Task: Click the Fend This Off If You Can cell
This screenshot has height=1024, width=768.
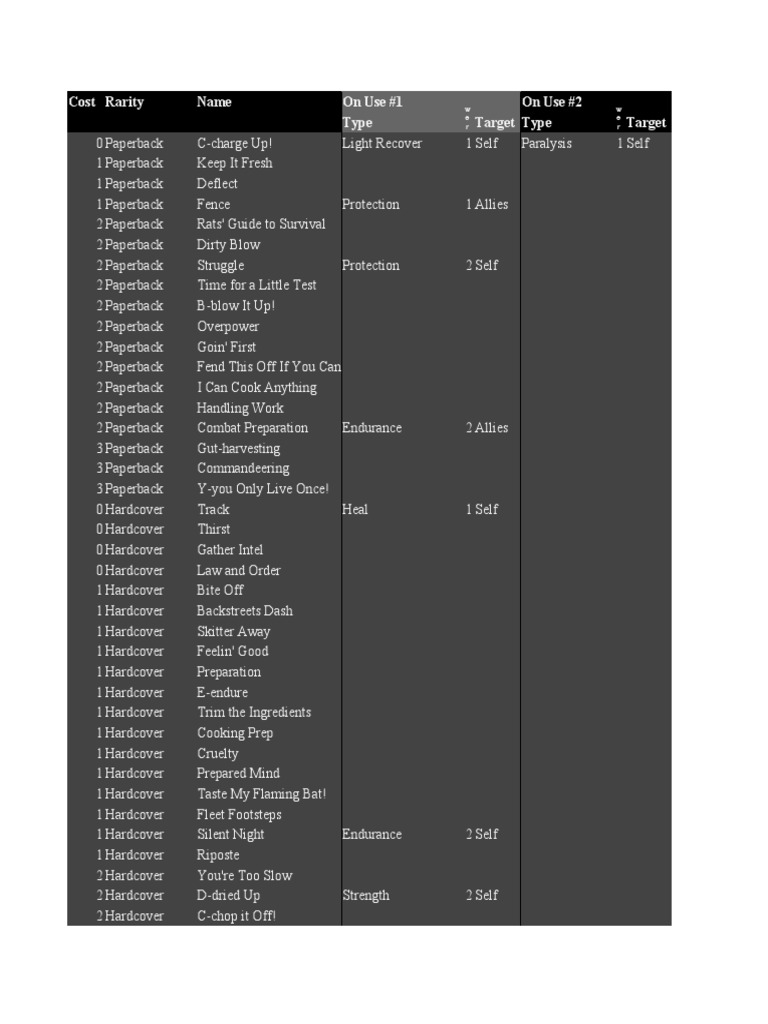Action: click(x=268, y=367)
